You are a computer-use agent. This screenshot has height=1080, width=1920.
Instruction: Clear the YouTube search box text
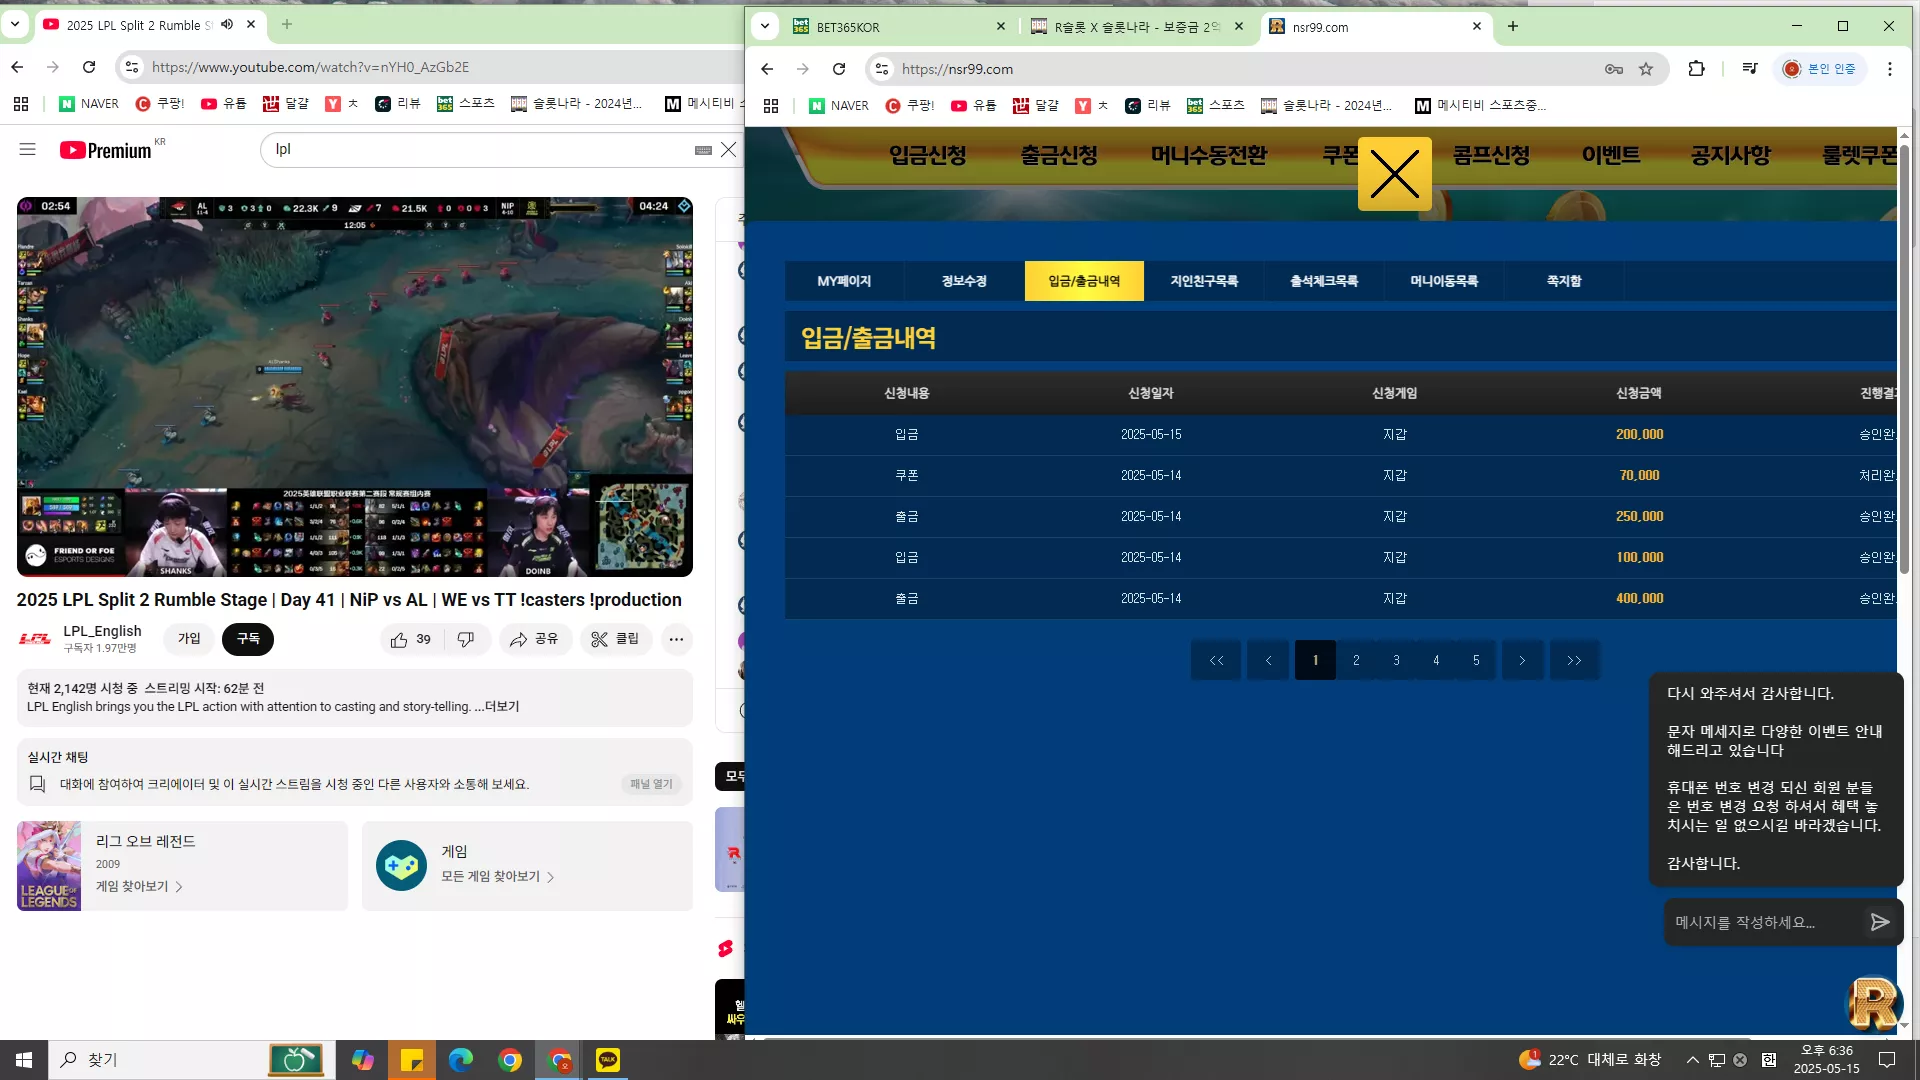pyautogui.click(x=728, y=149)
